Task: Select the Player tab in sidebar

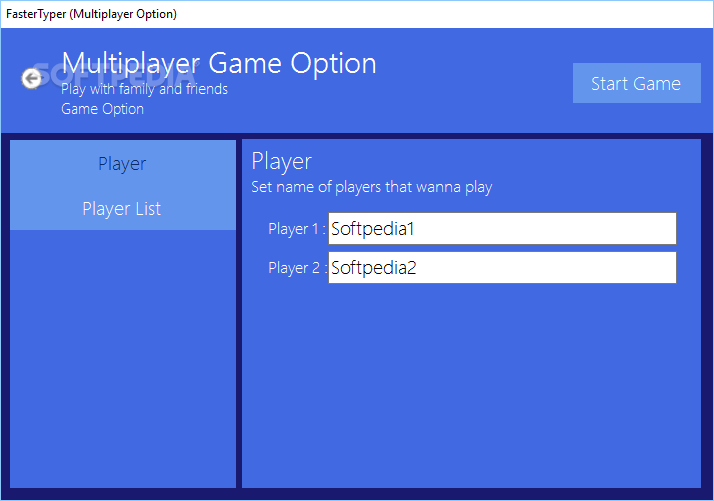Action: click(x=122, y=164)
